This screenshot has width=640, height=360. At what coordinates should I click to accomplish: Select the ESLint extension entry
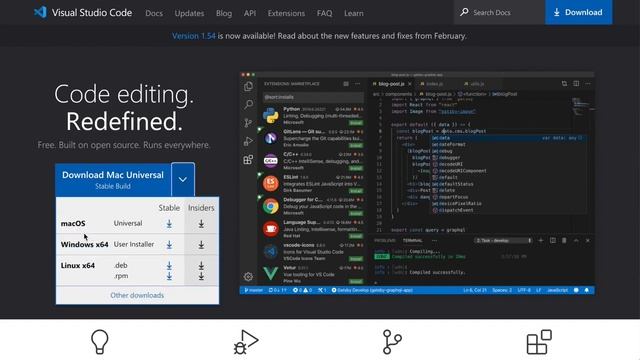coord(313,184)
